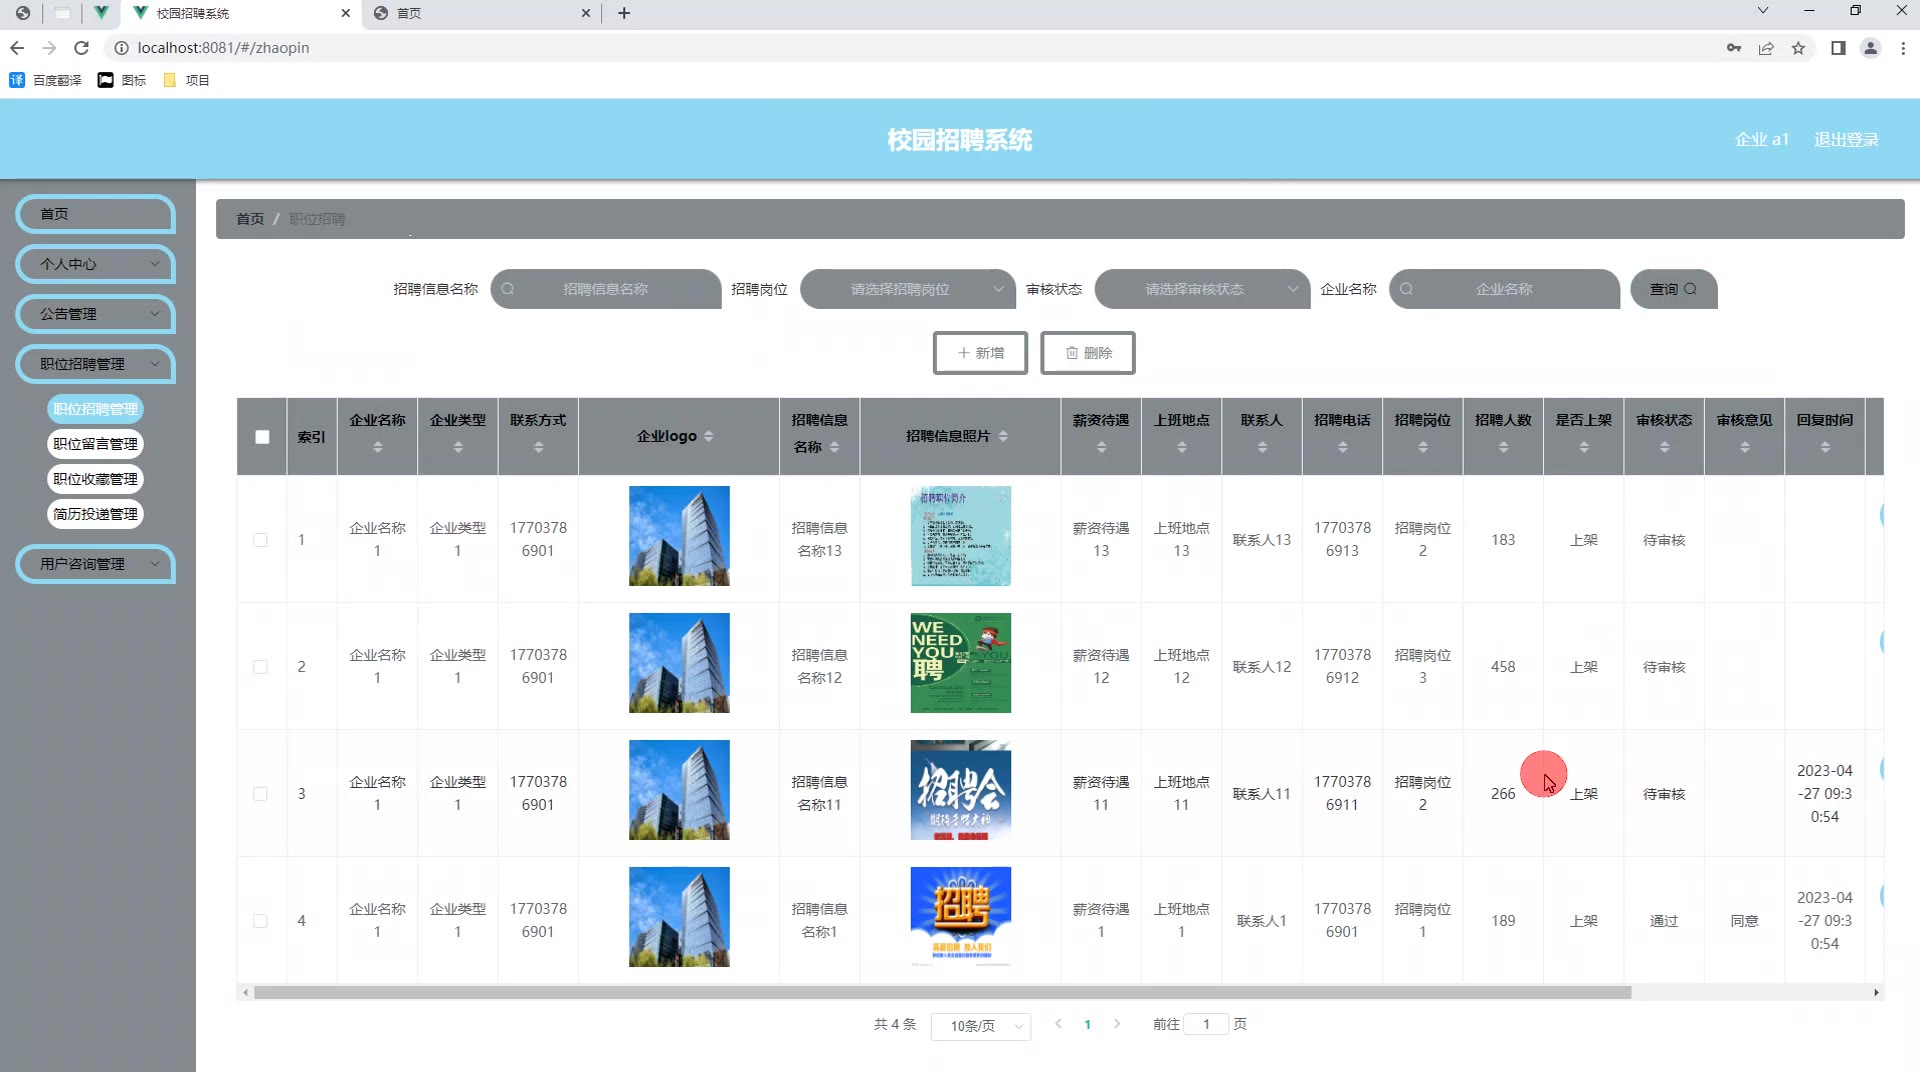Open the 请选择招聘岗位 dropdown
Screen dimensions: 1920x1072
coord(908,289)
